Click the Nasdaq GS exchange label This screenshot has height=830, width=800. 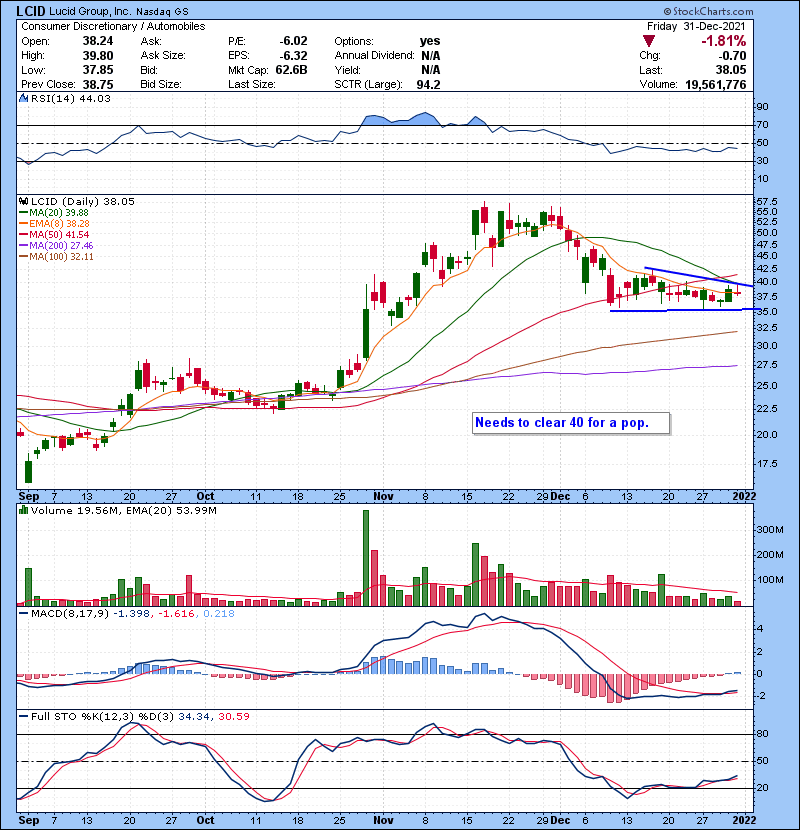162,12
